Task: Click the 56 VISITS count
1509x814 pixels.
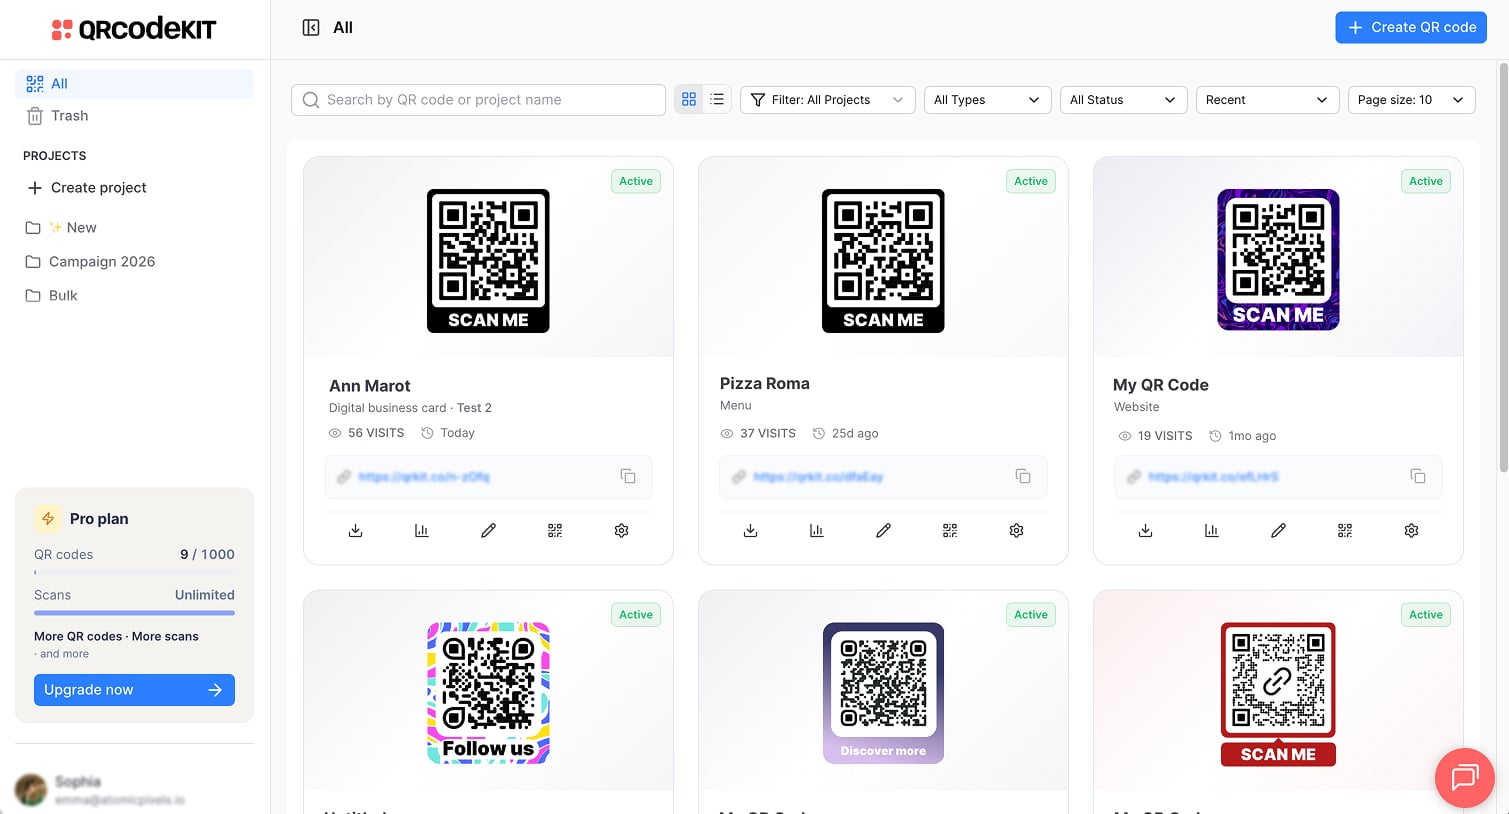Action: tap(376, 433)
